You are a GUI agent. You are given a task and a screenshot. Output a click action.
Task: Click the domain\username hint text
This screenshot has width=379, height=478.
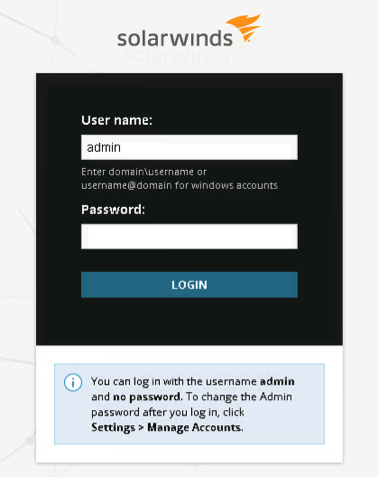[x=144, y=172]
